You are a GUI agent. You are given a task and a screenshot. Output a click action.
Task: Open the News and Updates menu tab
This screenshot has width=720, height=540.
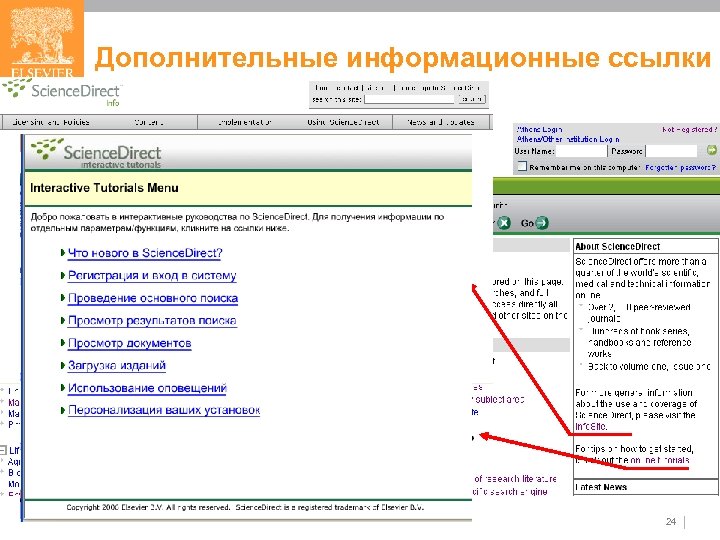click(x=440, y=122)
